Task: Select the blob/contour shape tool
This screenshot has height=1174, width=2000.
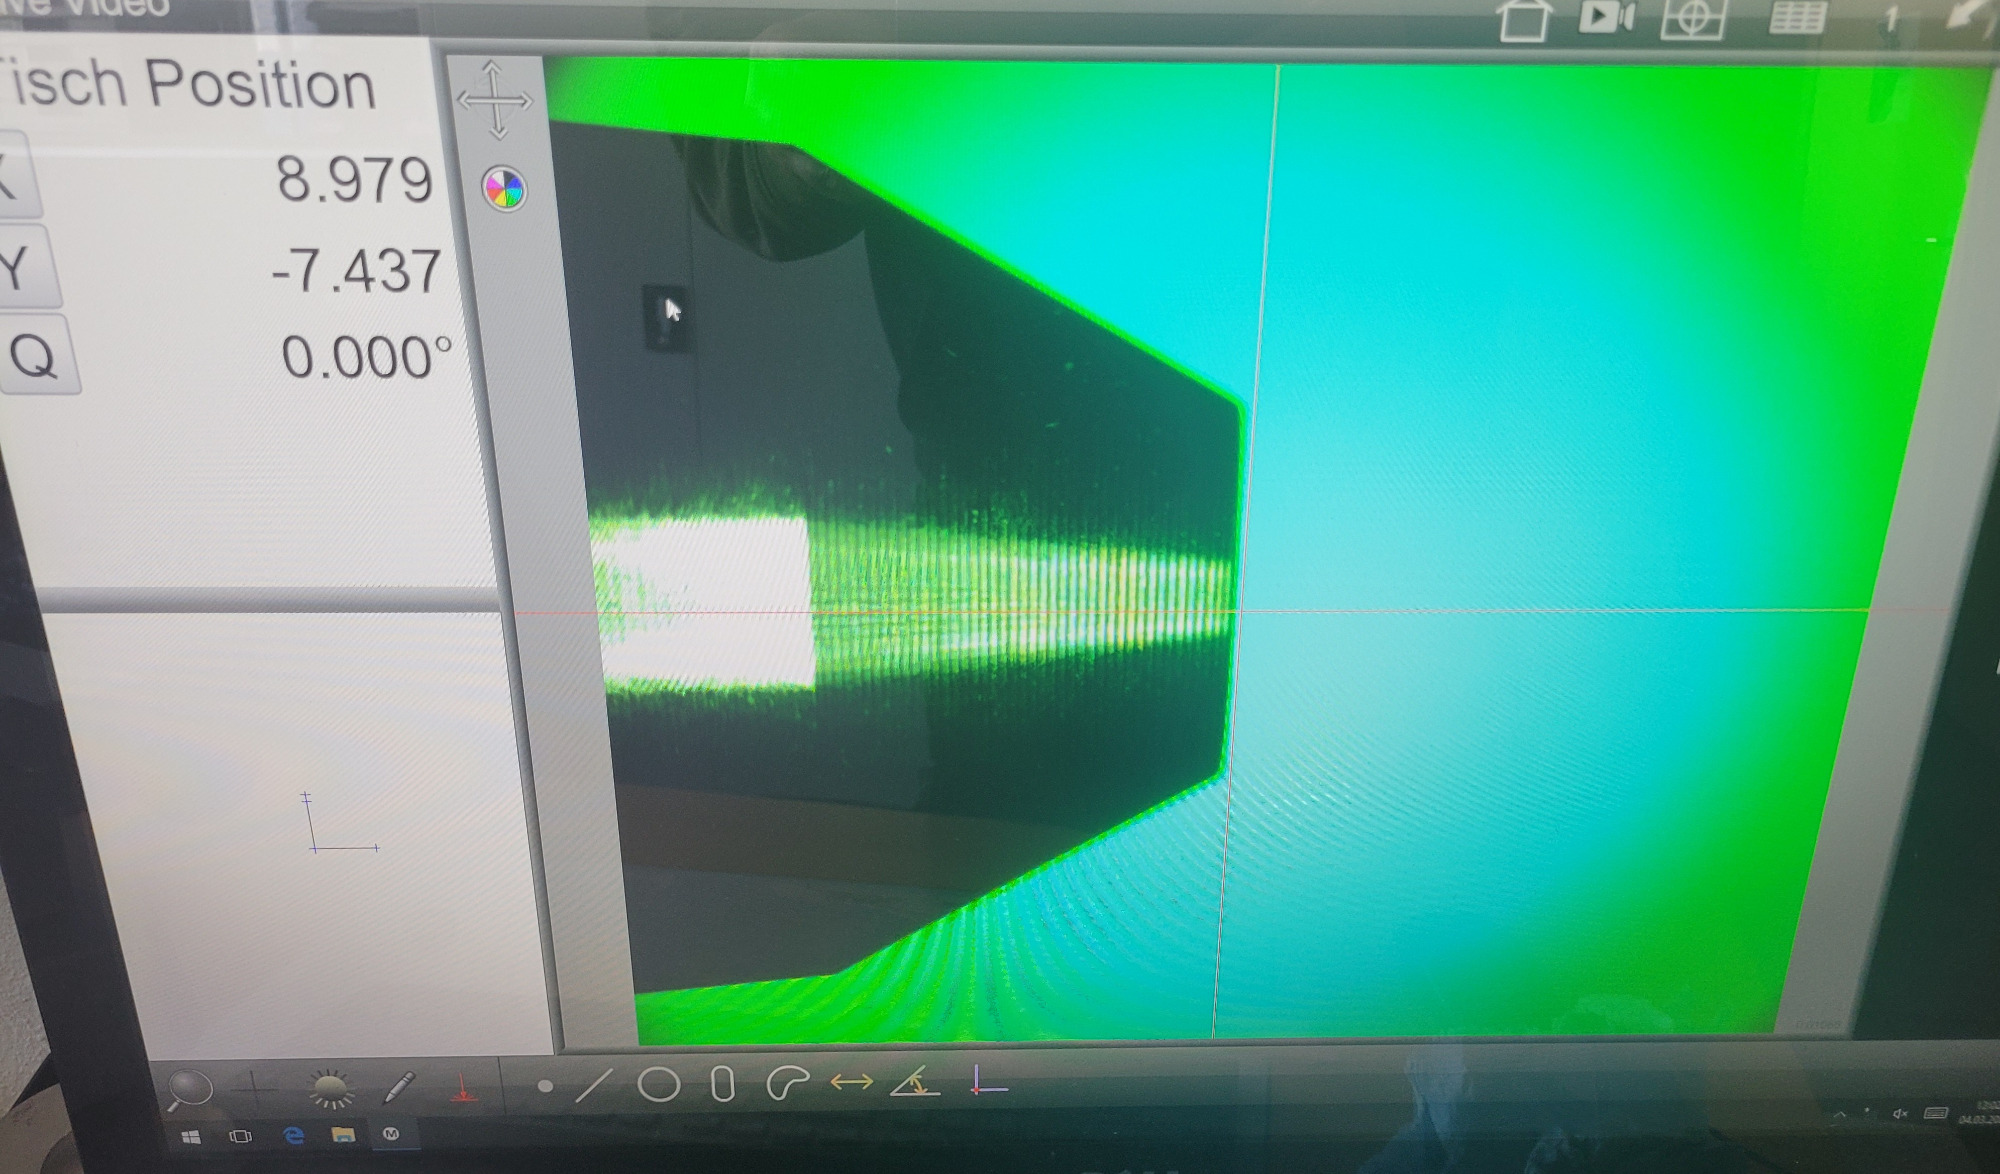Action: coord(787,1083)
